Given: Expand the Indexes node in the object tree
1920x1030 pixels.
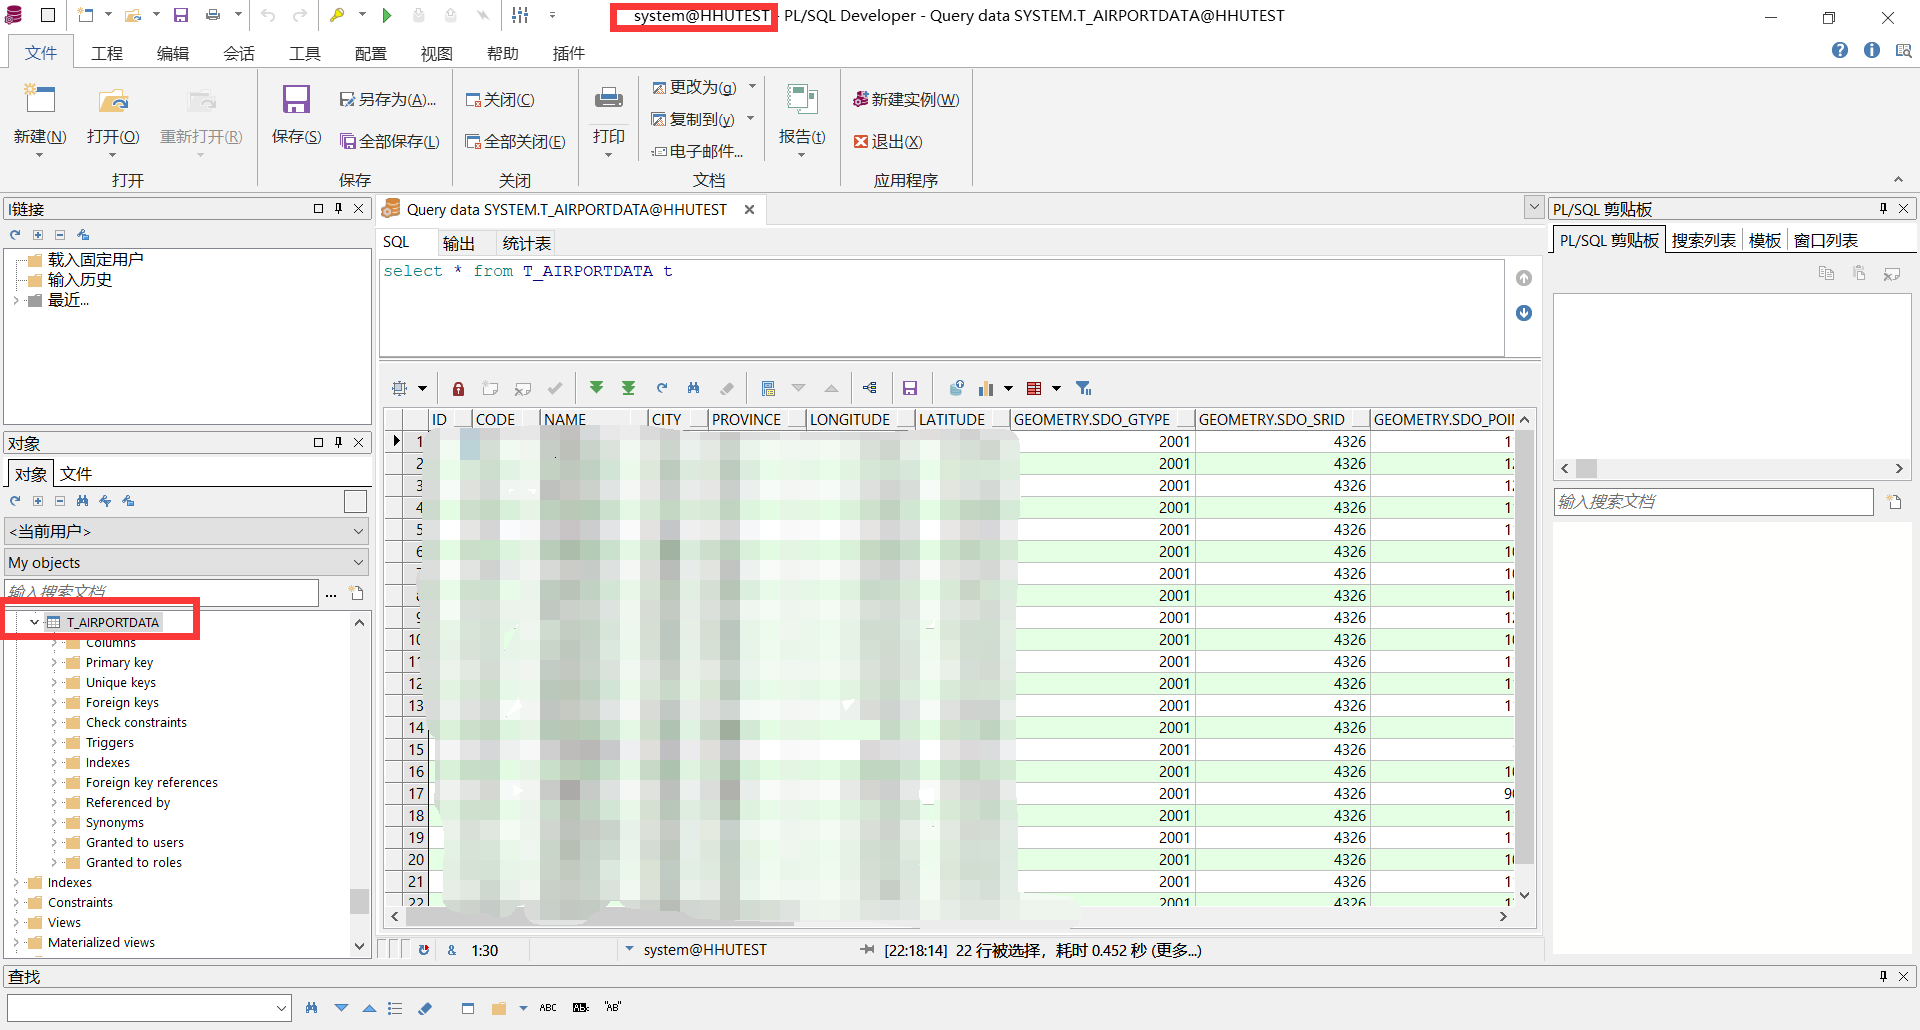Looking at the screenshot, I should point(16,882).
